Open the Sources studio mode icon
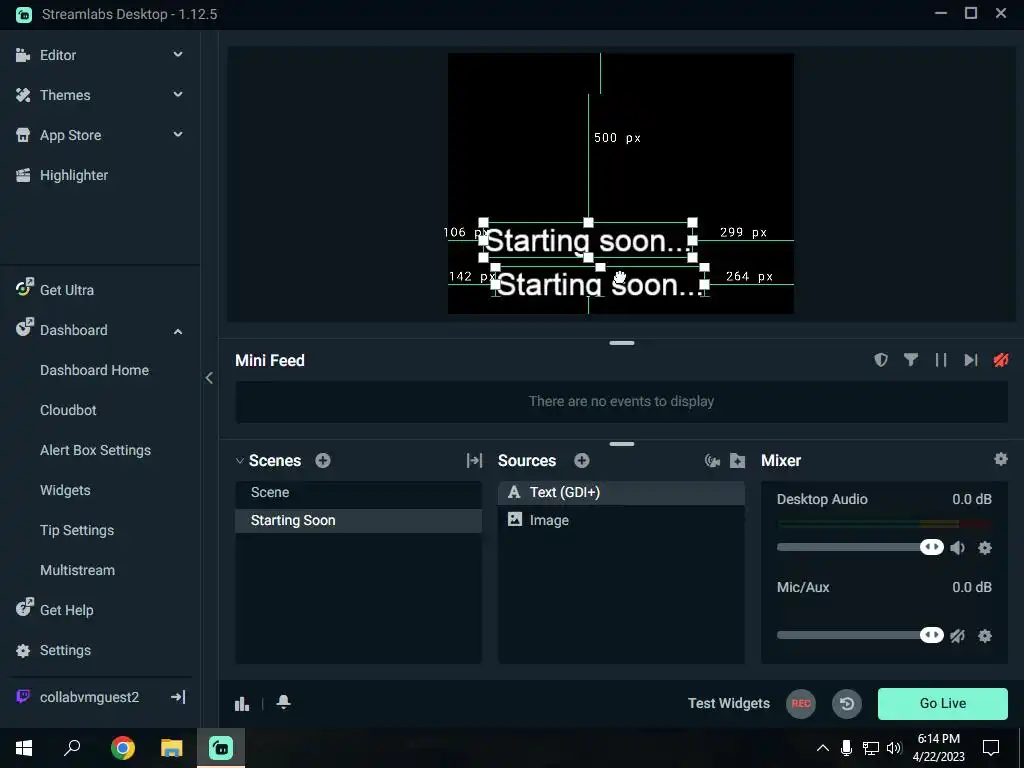 (x=712, y=461)
